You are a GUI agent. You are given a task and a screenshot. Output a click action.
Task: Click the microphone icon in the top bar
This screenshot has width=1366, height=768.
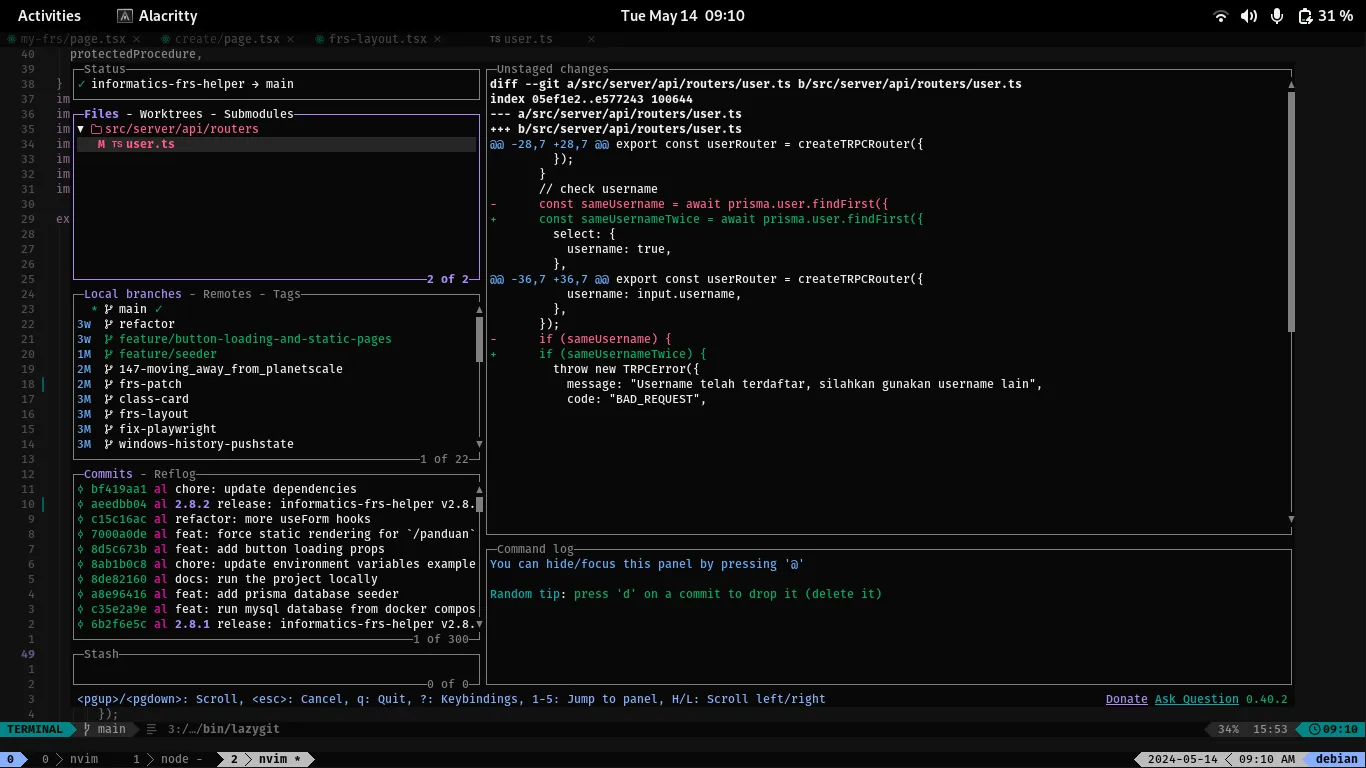coord(1276,15)
